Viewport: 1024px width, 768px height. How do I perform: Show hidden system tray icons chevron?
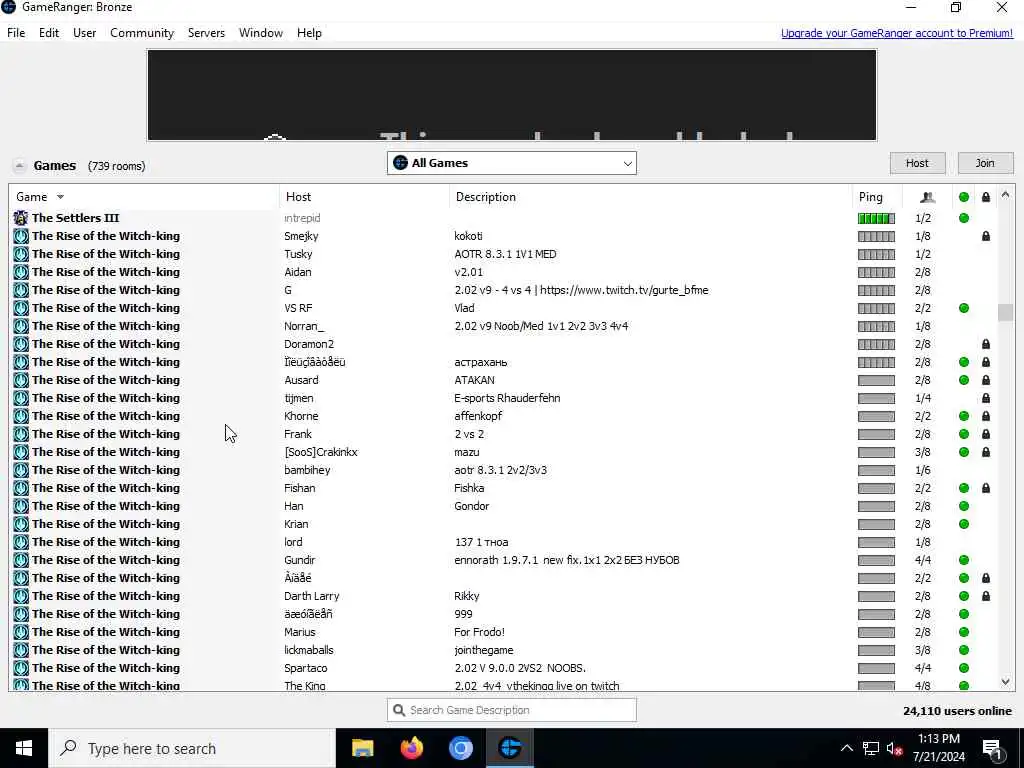pos(846,749)
